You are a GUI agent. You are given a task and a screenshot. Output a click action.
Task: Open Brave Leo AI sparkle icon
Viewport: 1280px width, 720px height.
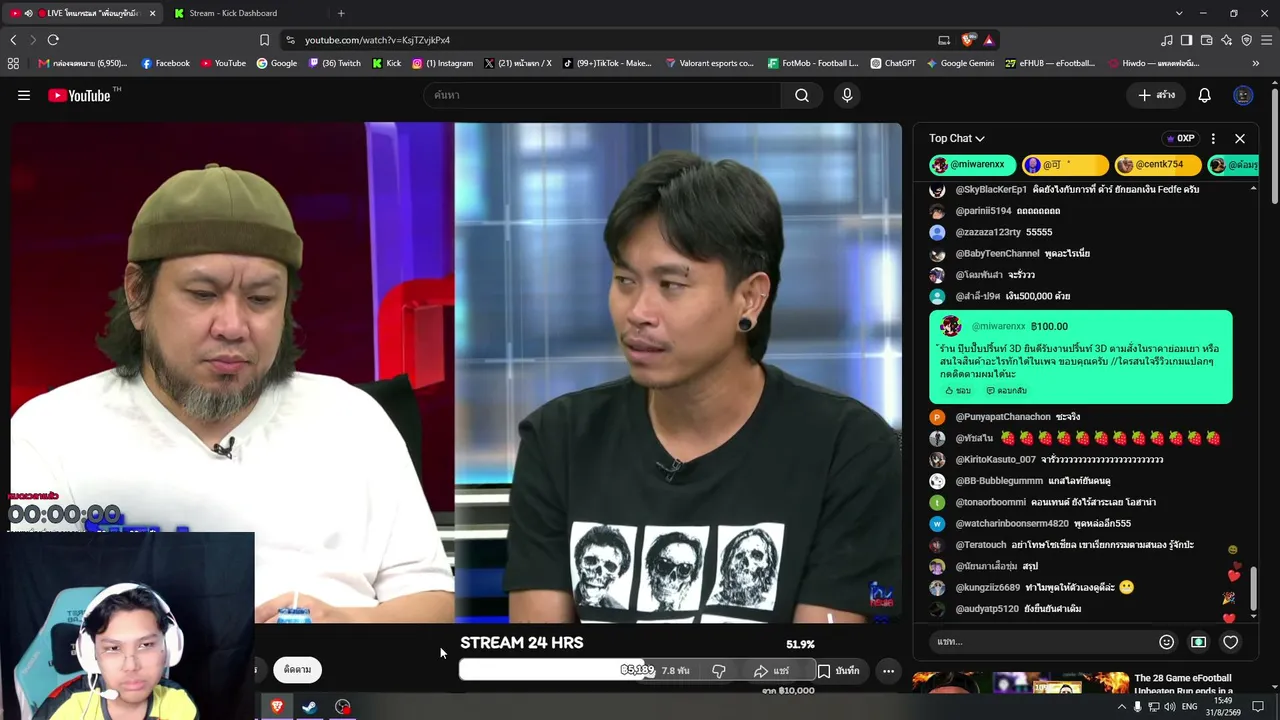coord(1226,40)
